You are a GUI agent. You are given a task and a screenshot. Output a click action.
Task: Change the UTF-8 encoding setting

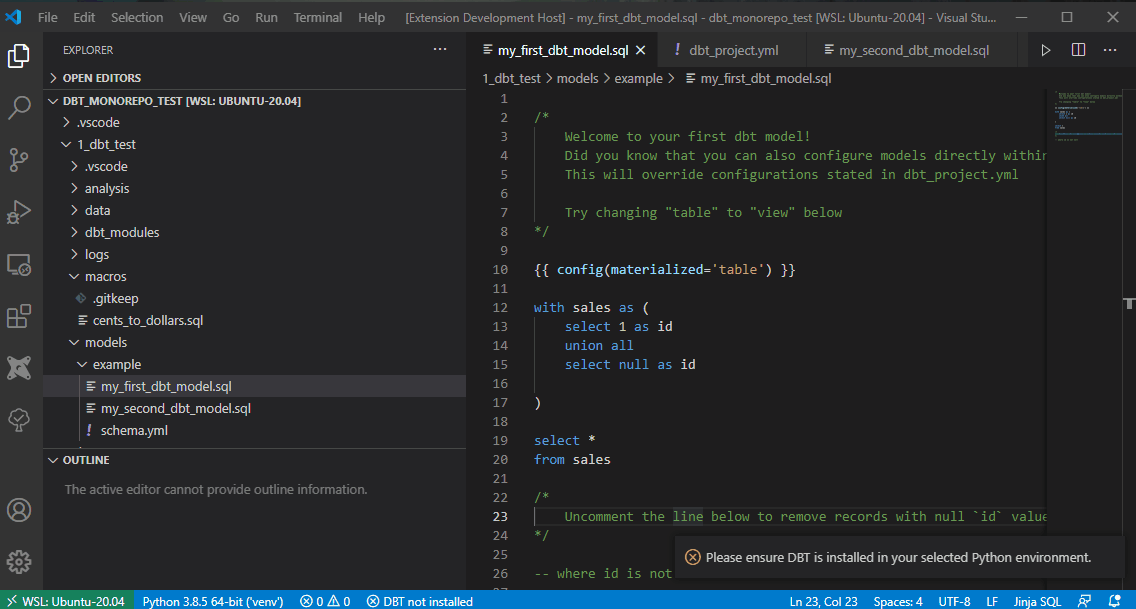[x=954, y=601]
